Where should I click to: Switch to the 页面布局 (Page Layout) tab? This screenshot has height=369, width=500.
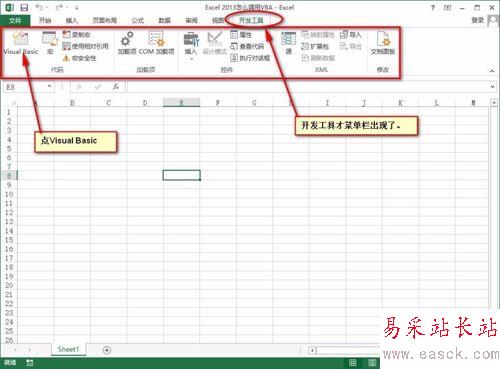105,20
